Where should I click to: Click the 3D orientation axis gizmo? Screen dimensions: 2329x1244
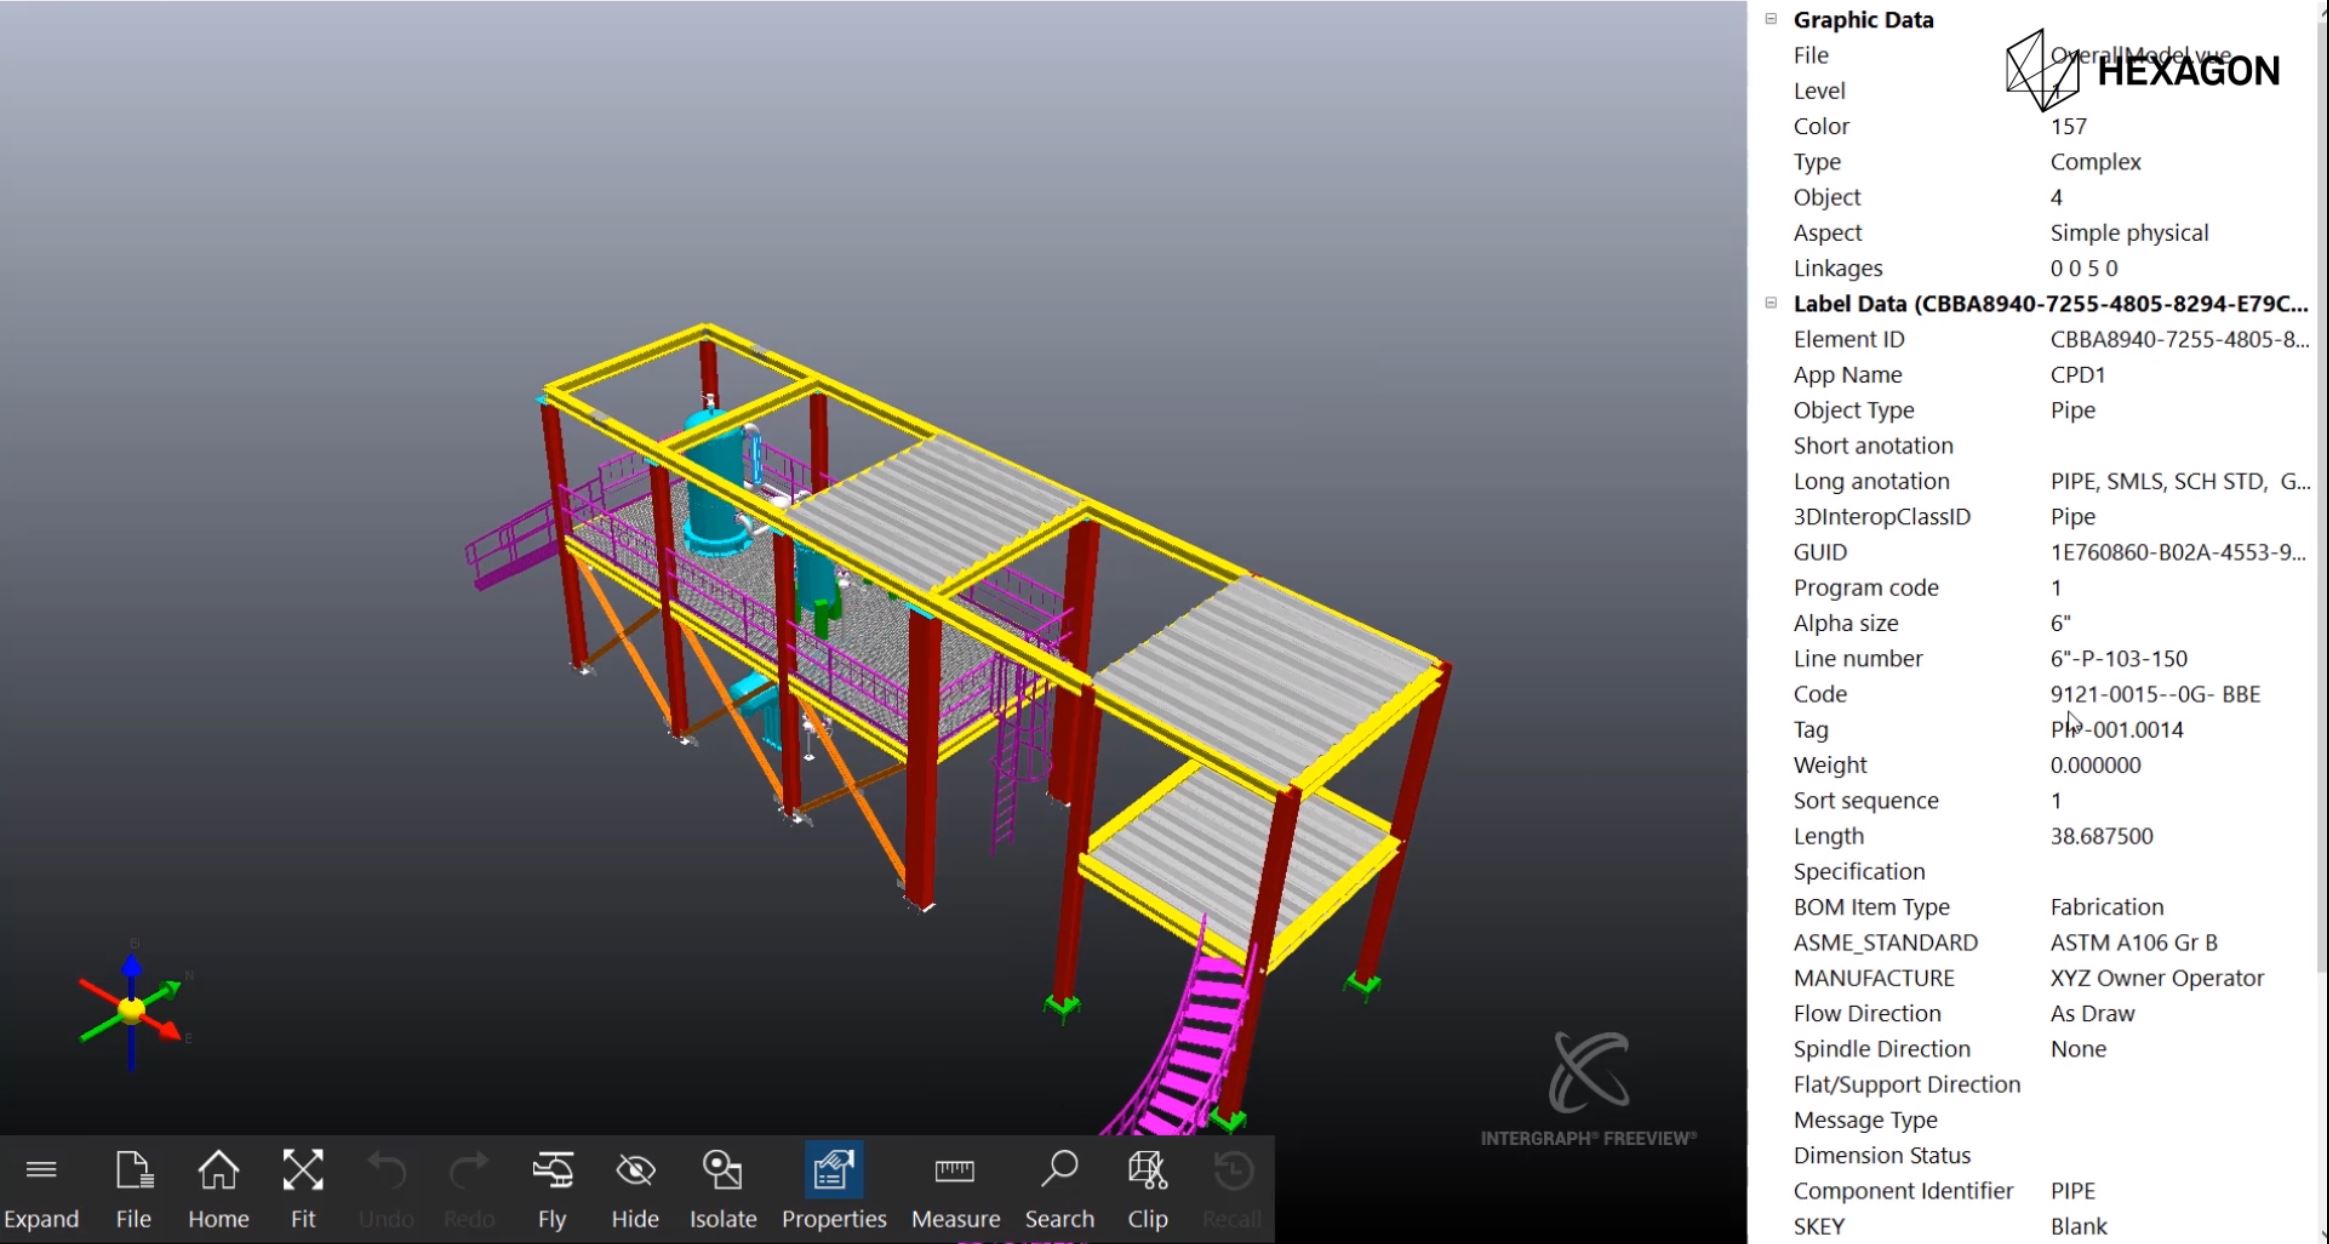click(132, 1010)
